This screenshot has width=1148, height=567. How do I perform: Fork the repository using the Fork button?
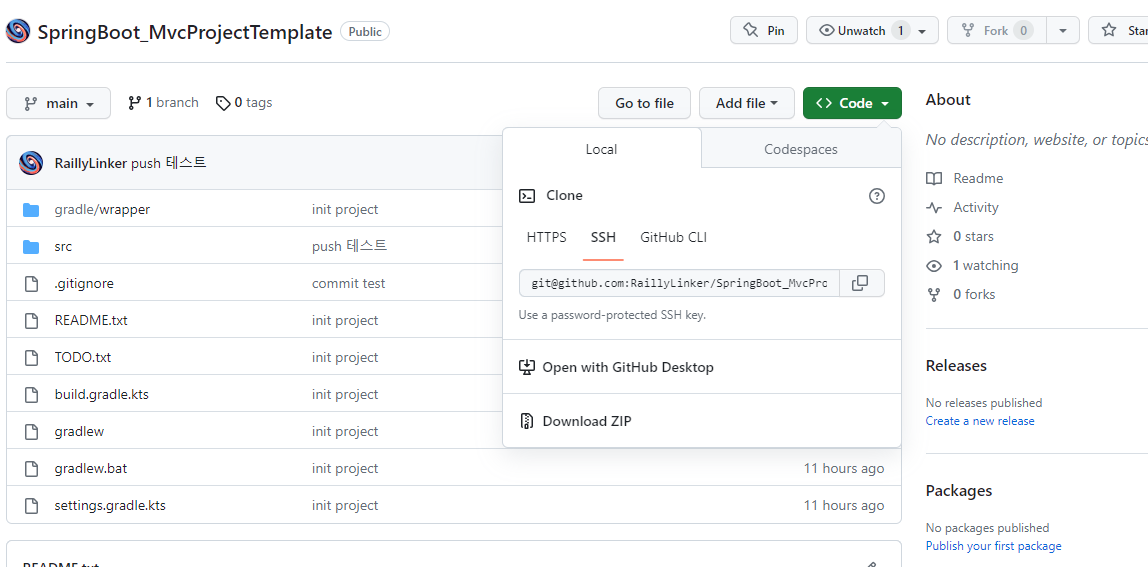[996, 31]
